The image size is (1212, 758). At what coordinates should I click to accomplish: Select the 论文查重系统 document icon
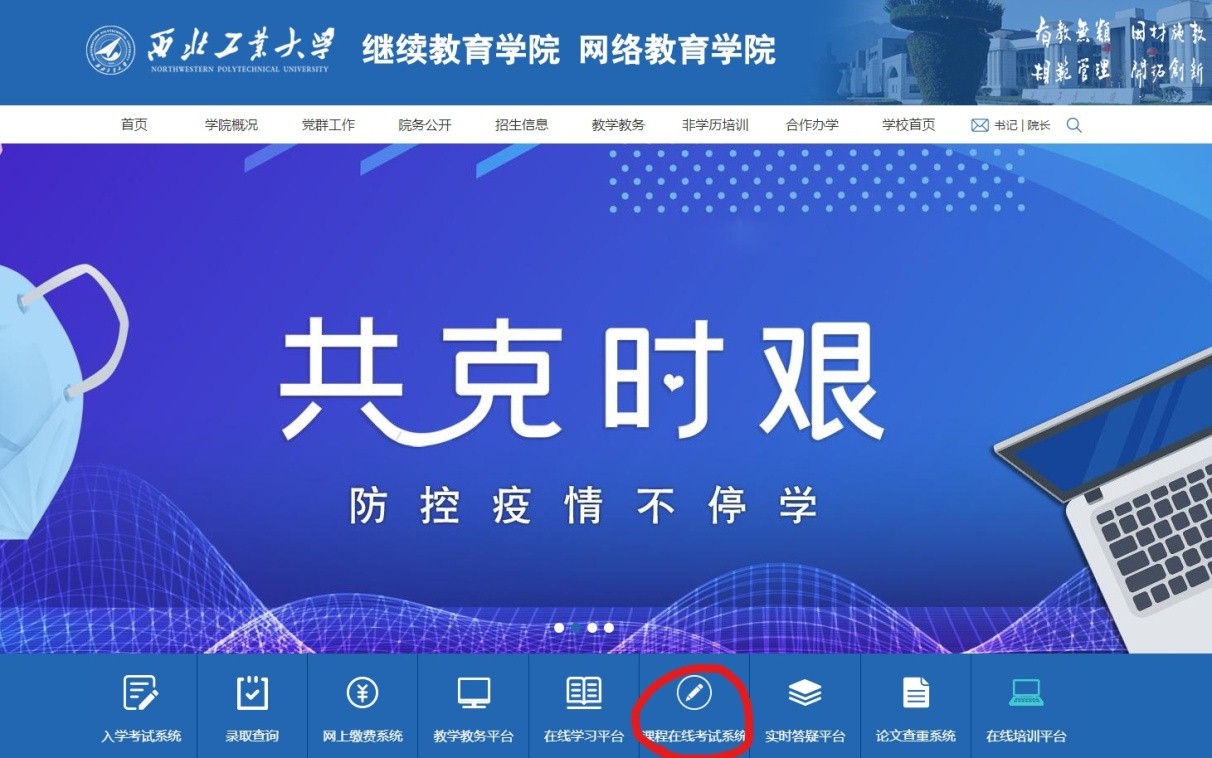[916, 690]
